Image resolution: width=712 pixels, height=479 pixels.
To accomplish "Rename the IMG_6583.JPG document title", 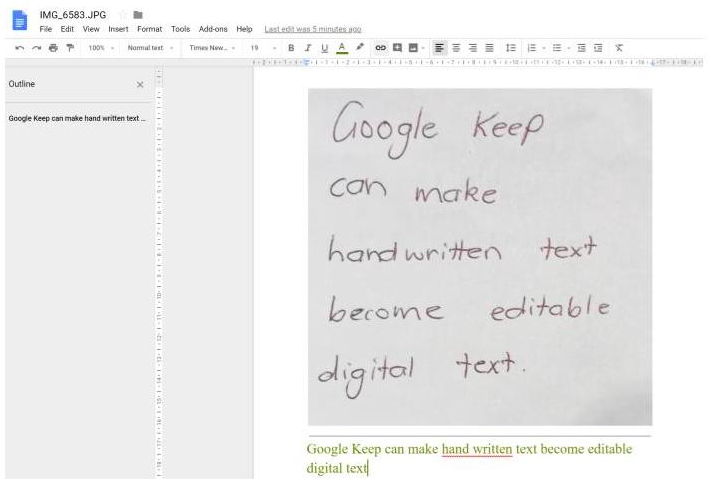I will pyautogui.click(x=73, y=15).
